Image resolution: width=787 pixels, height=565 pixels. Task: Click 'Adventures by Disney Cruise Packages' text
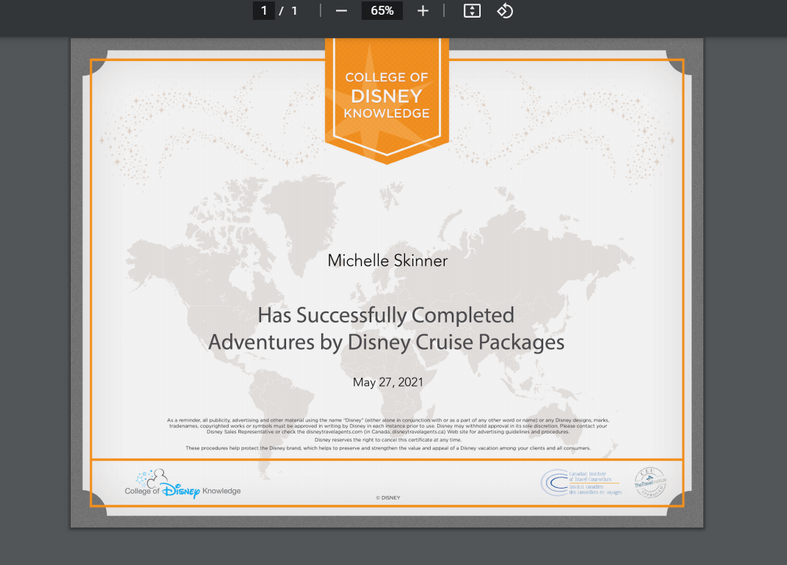pos(386,343)
